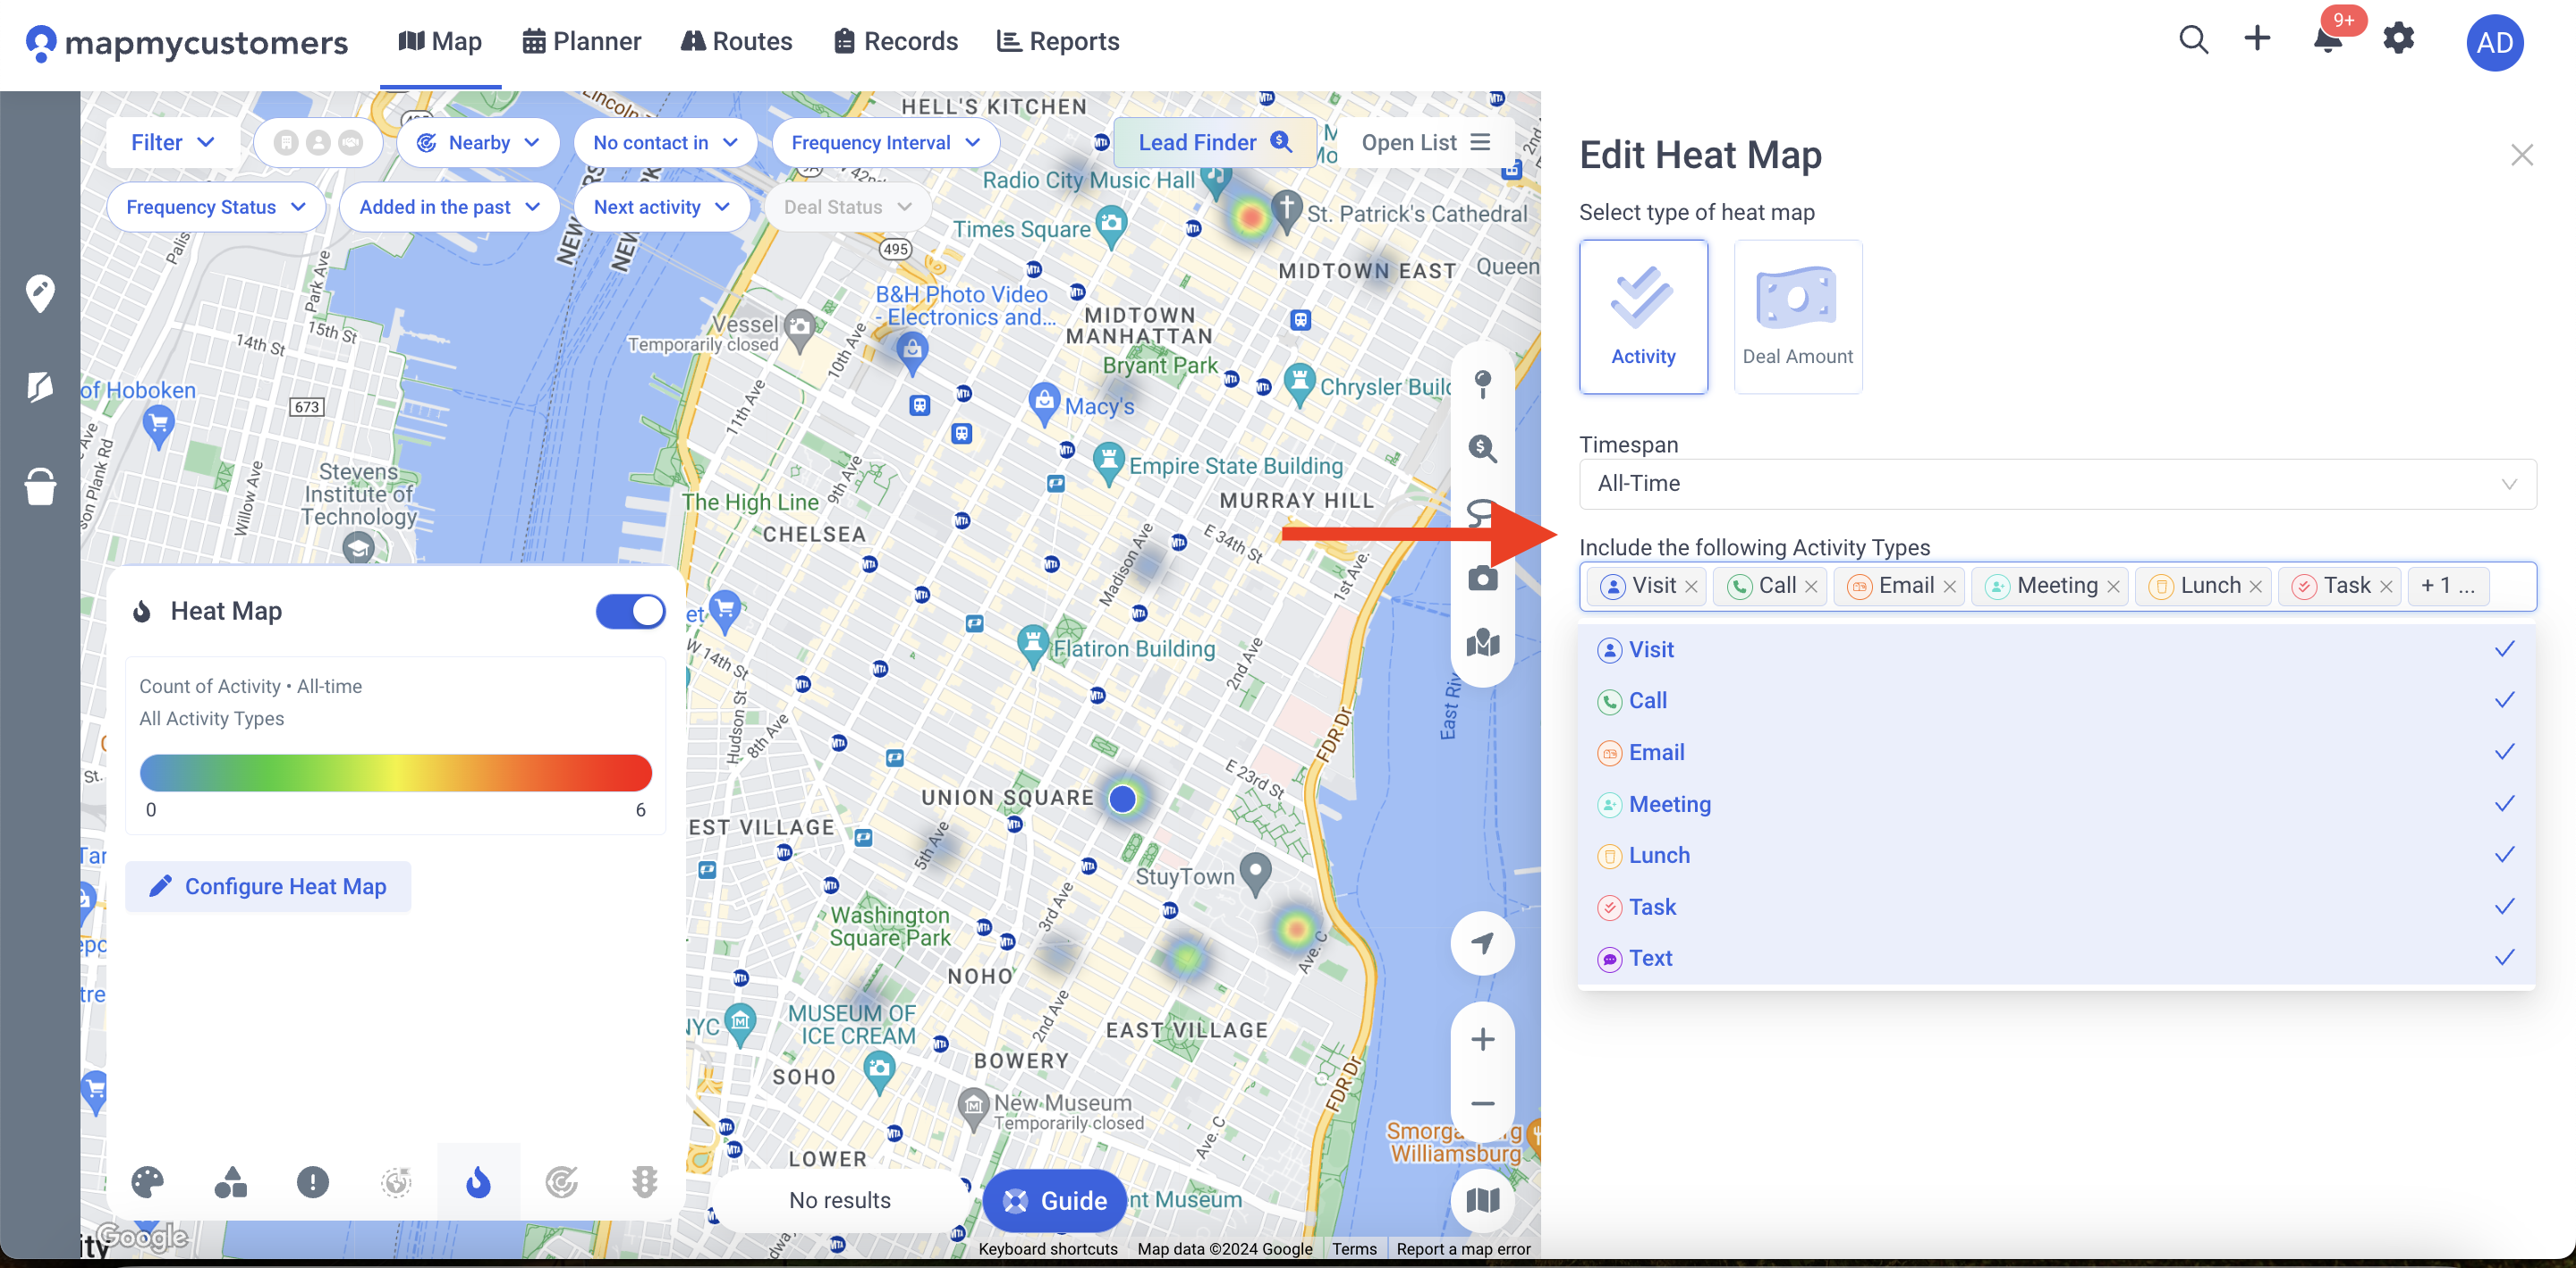Expand the Frequency Interval dropdown
The width and height of the screenshot is (2576, 1268).
click(x=885, y=143)
